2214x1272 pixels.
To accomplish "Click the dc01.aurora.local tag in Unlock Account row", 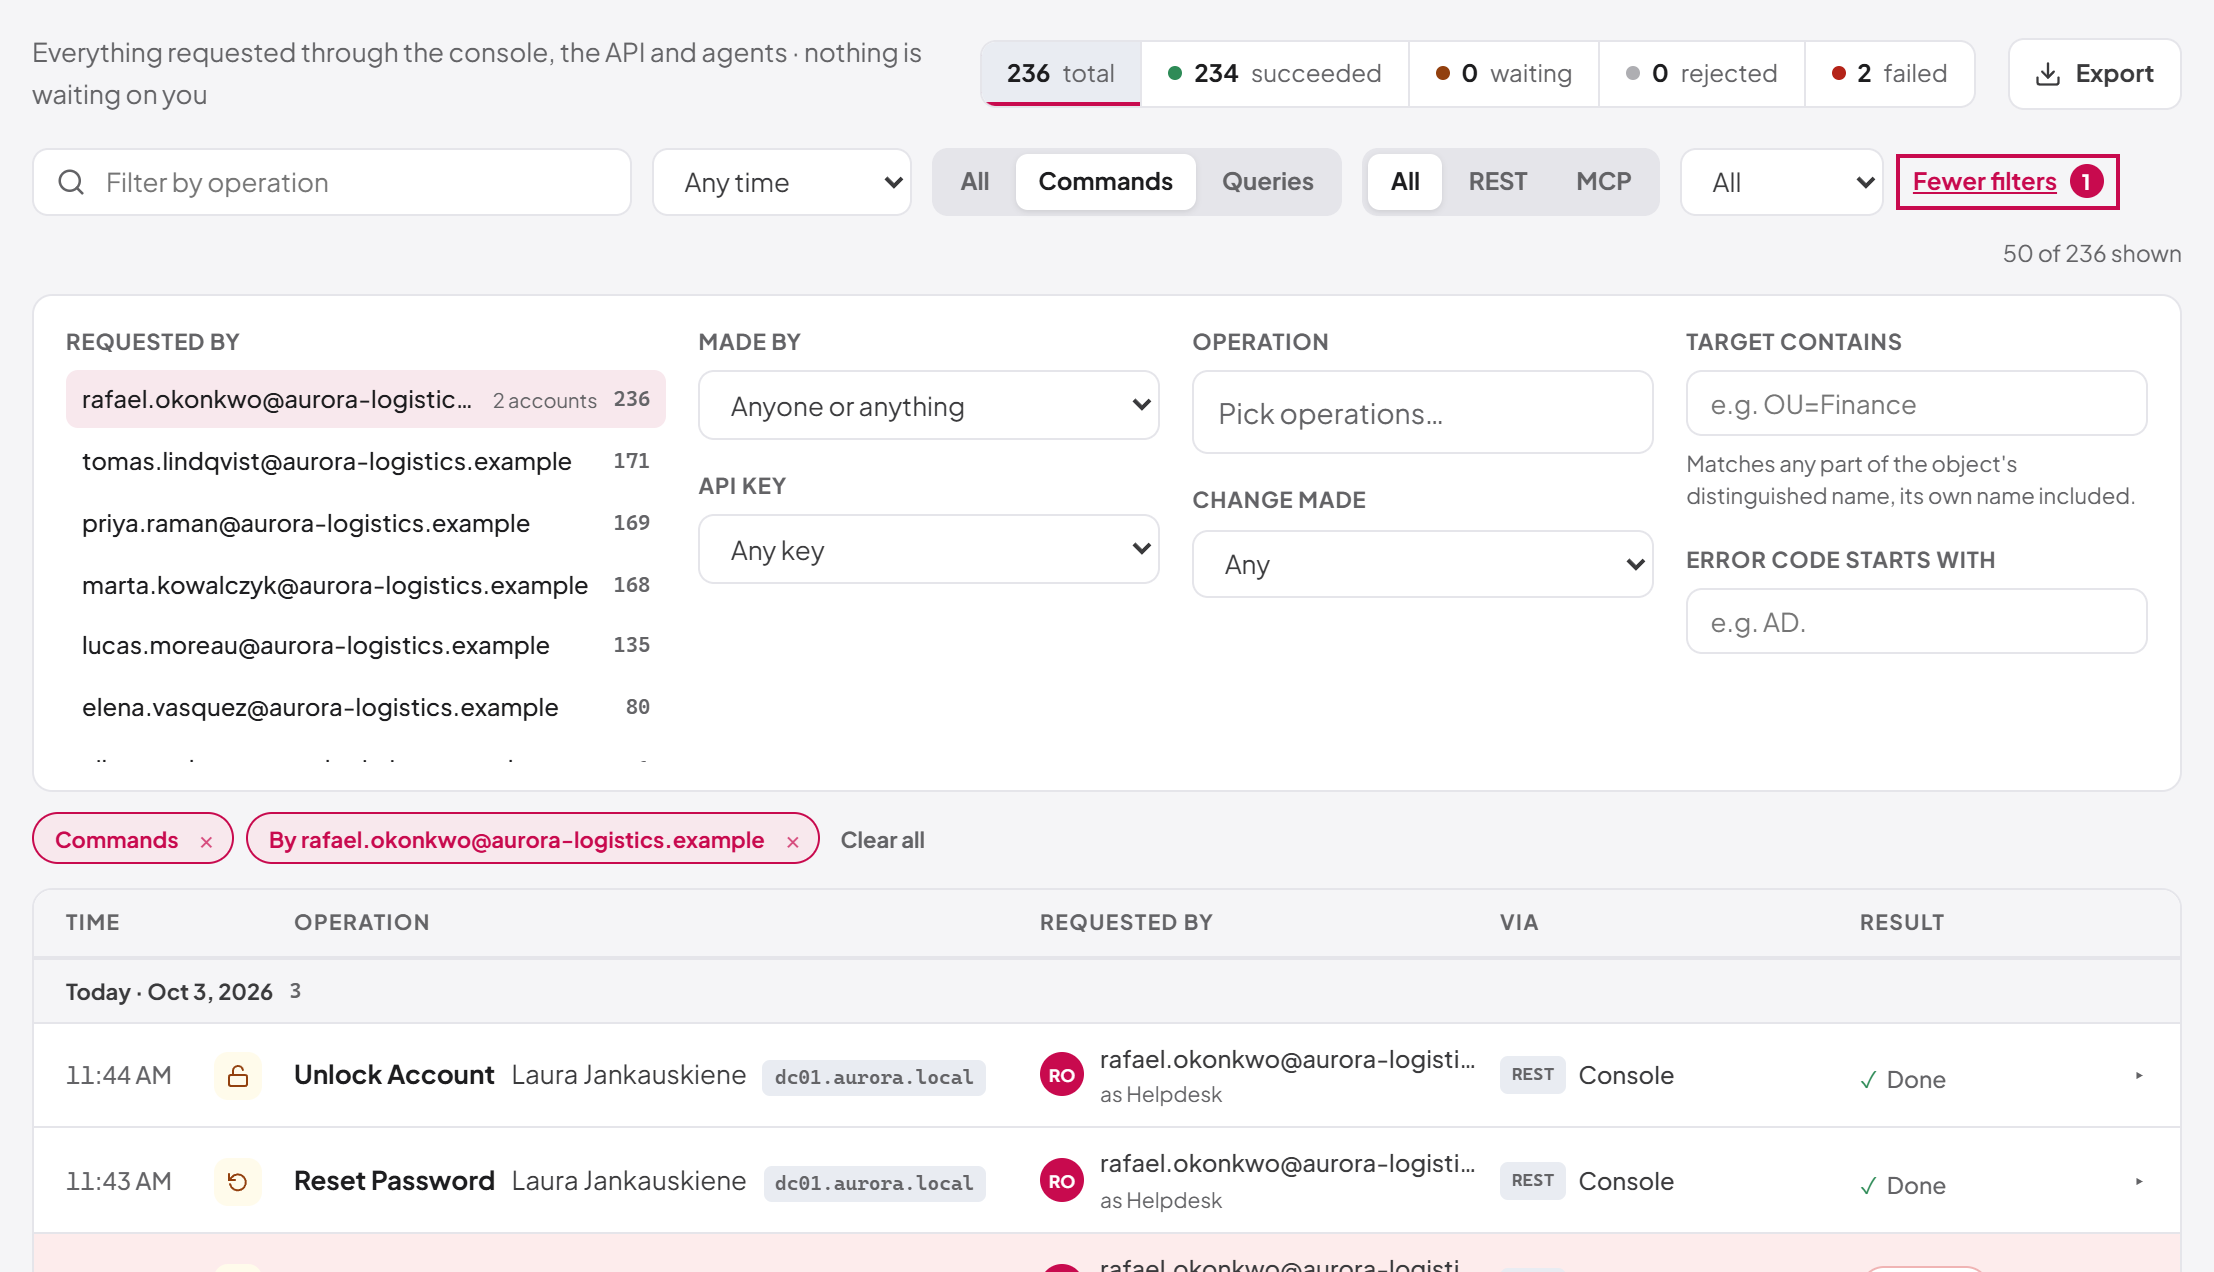I will tap(874, 1077).
